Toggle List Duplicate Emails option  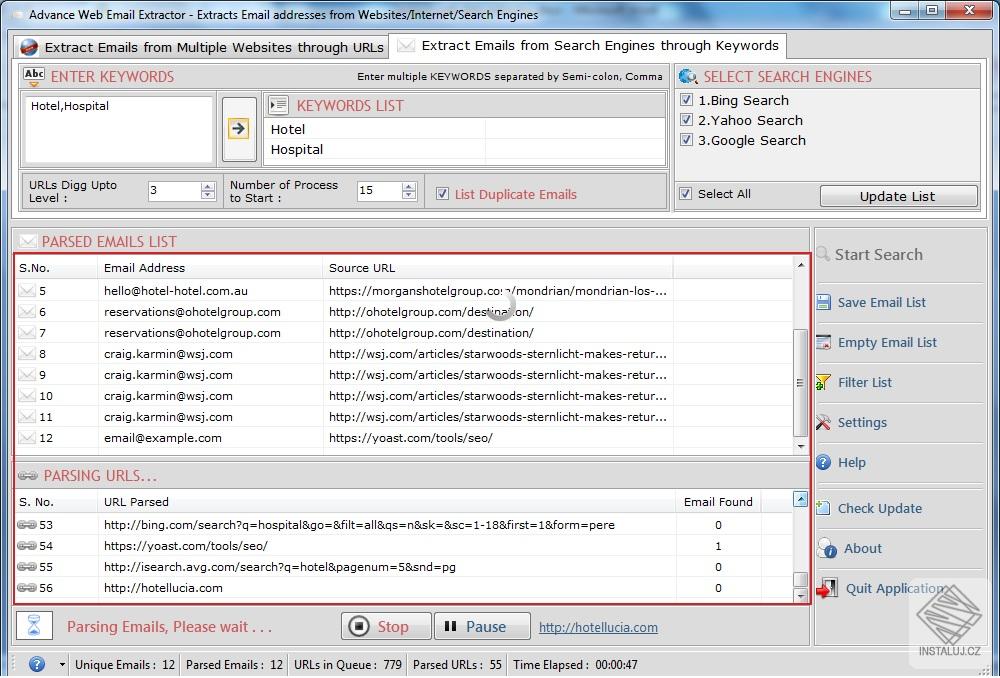(442, 194)
